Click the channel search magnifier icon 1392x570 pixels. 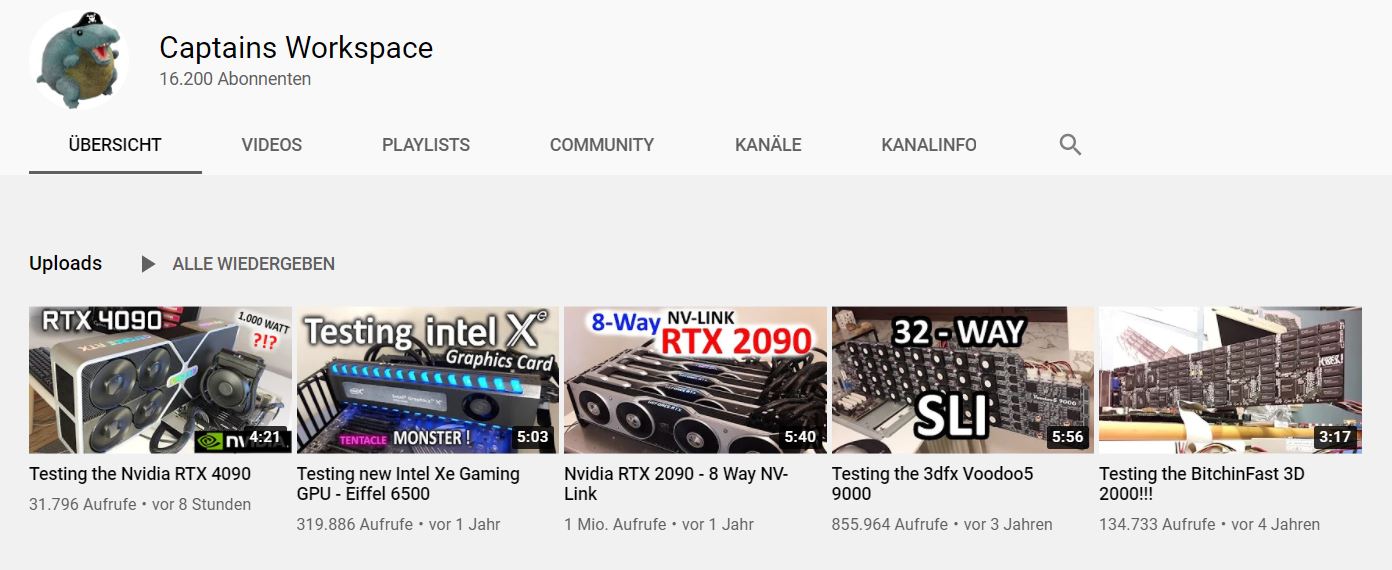[1070, 145]
